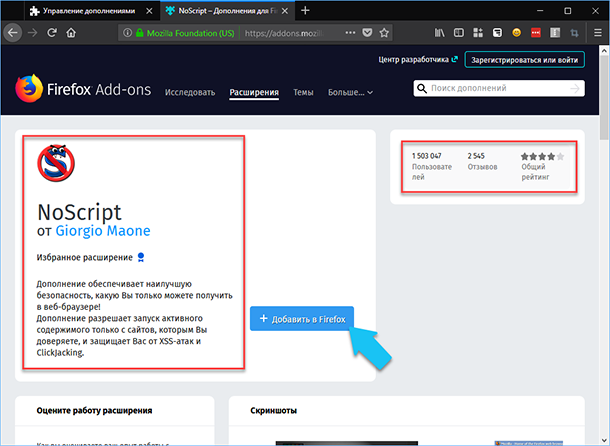This screenshot has width=610, height=446.
Task: Click the Firefox Add-ons title link
Action: 99,90
